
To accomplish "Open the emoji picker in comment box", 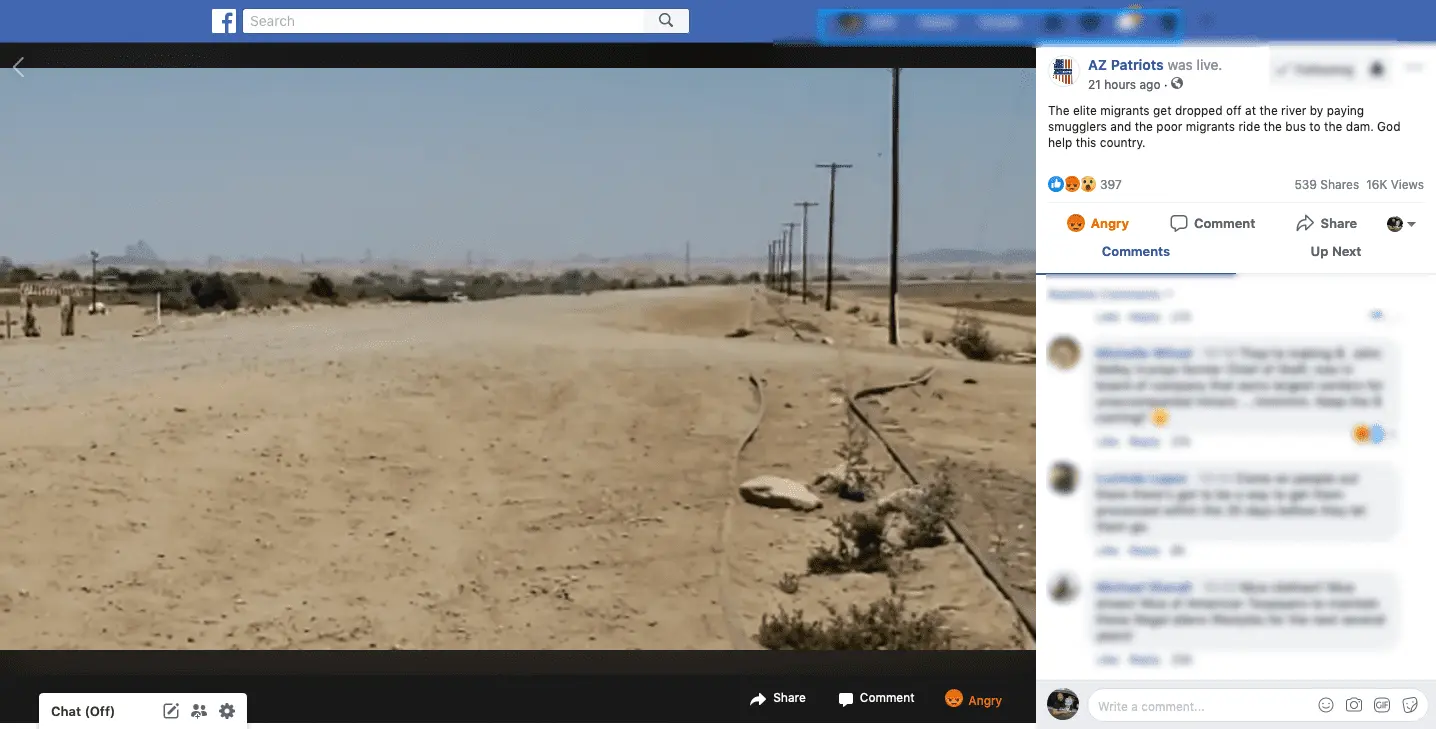I will click(x=1326, y=705).
